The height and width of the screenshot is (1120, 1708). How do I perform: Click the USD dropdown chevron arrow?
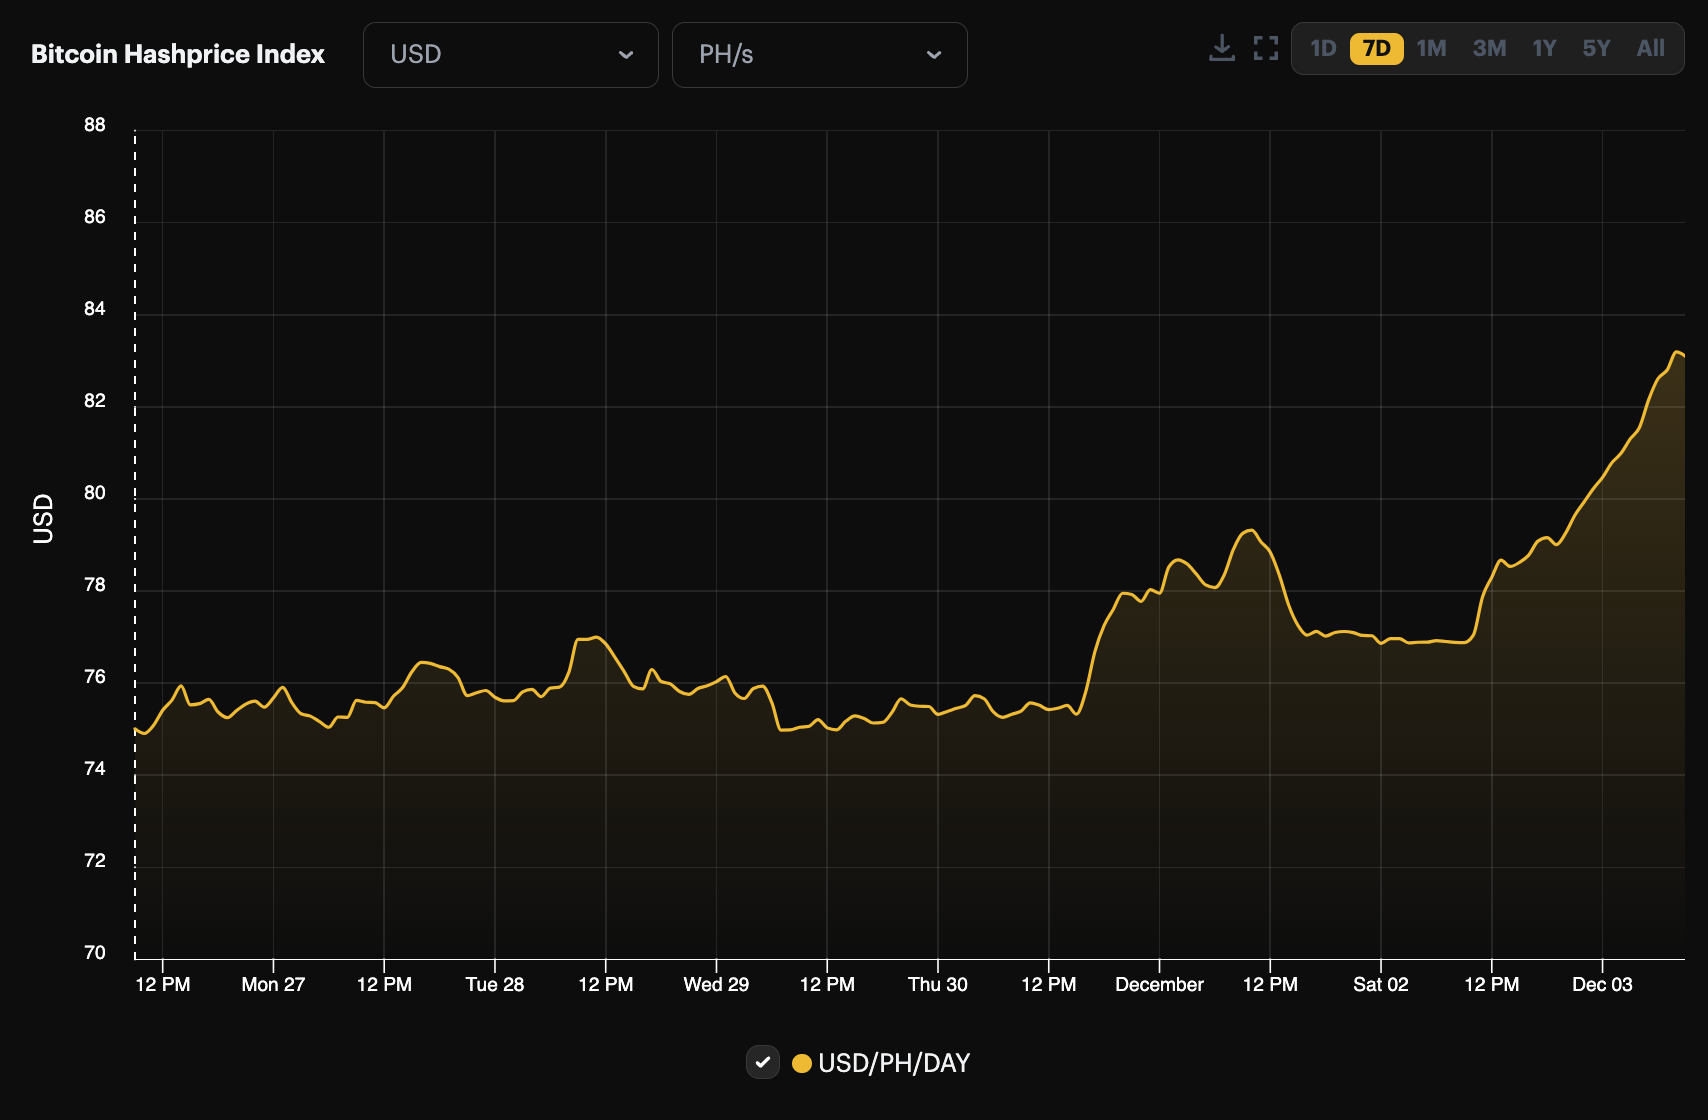click(627, 55)
